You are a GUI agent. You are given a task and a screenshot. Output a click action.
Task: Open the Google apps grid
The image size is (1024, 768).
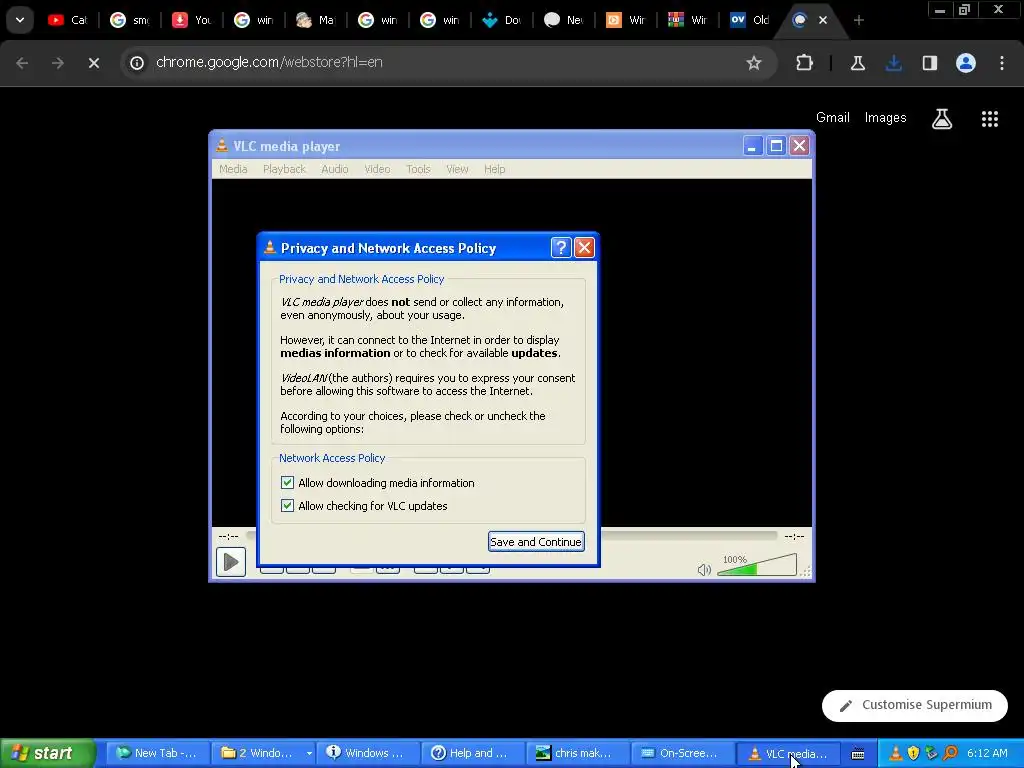coord(989,118)
